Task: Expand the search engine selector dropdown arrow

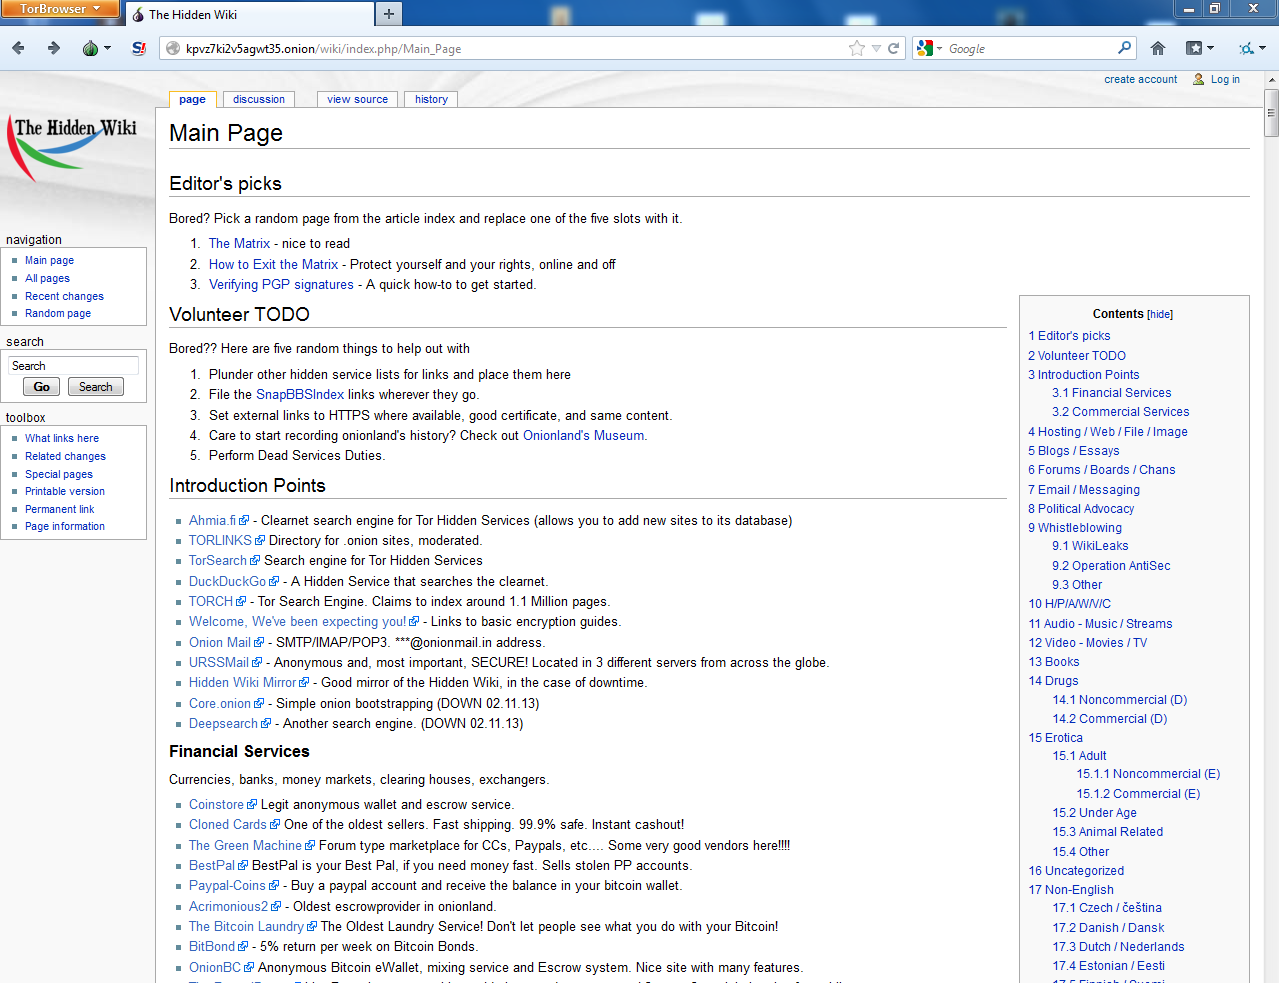Action: pyautogui.click(x=939, y=48)
